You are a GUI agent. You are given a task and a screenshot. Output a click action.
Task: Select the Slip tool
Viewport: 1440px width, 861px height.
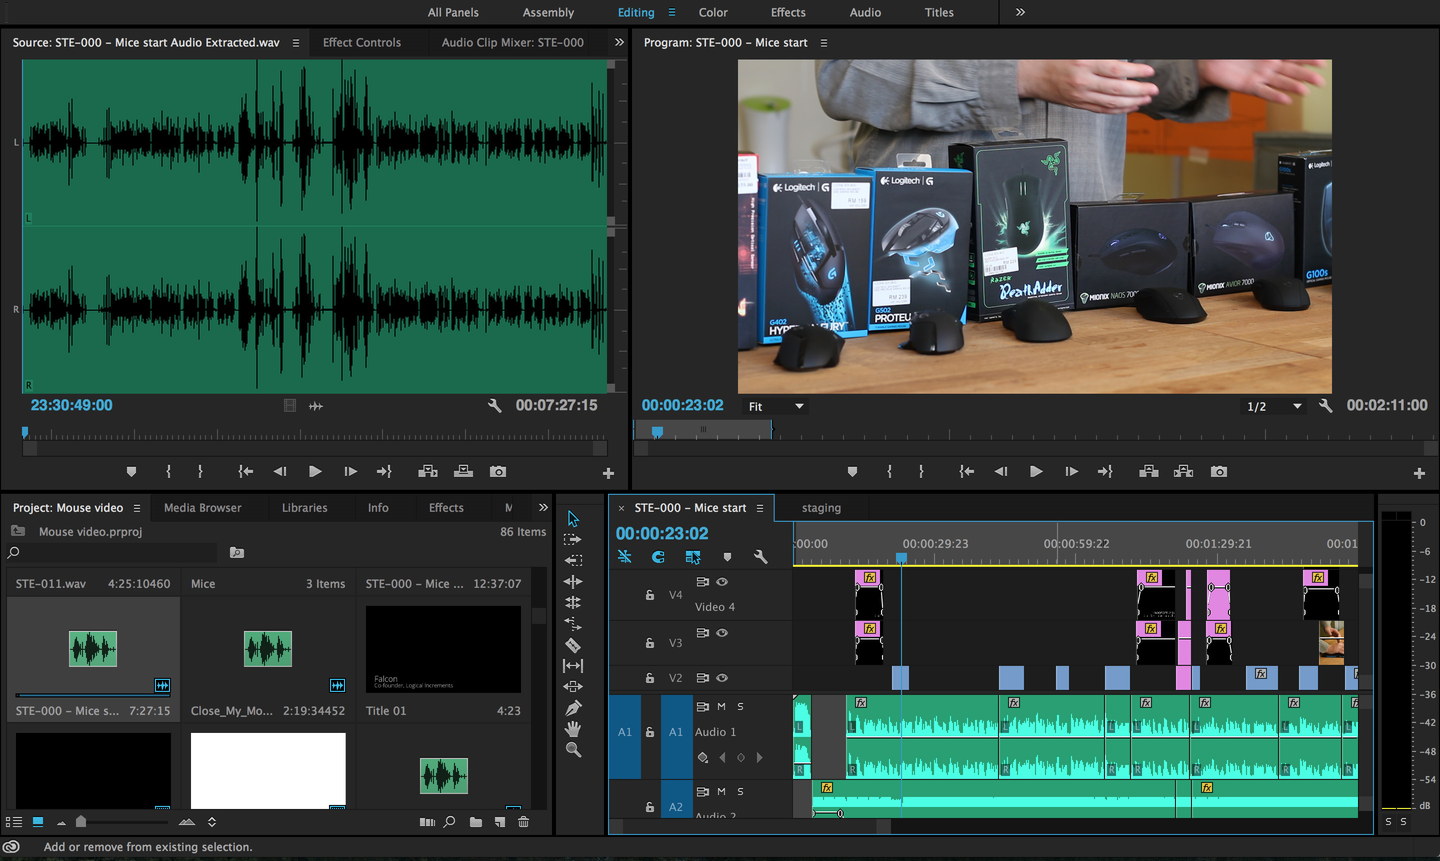[573, 666]
